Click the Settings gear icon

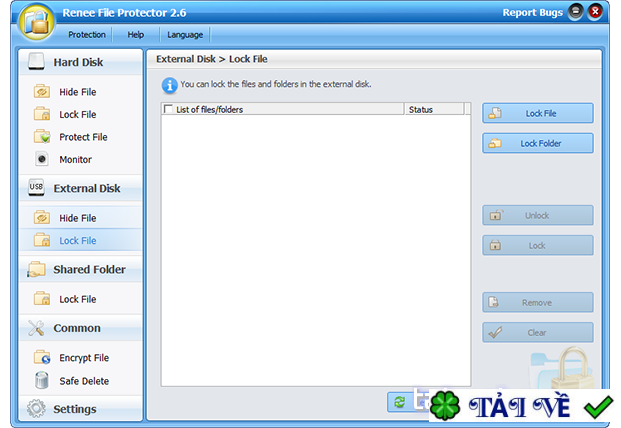[x=36, y=409]
